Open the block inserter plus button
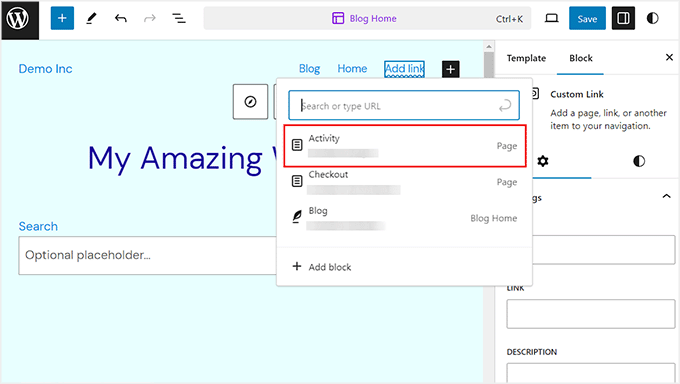680x384 pixels. tap(62, 18)
